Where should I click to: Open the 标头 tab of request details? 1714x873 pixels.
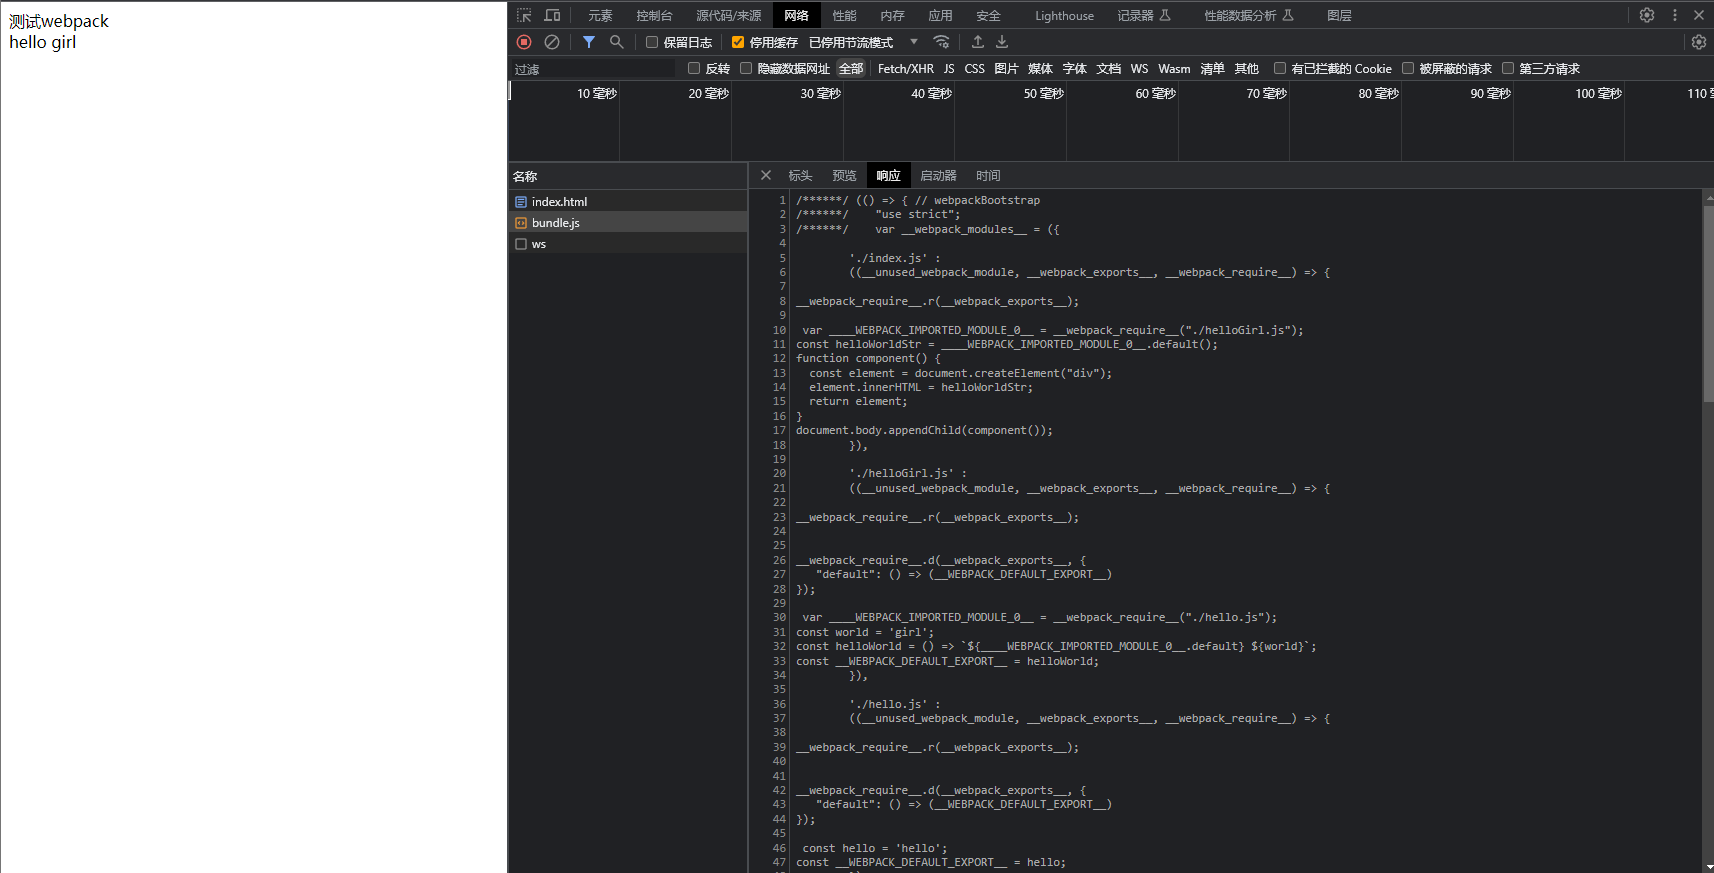[800, 176]
